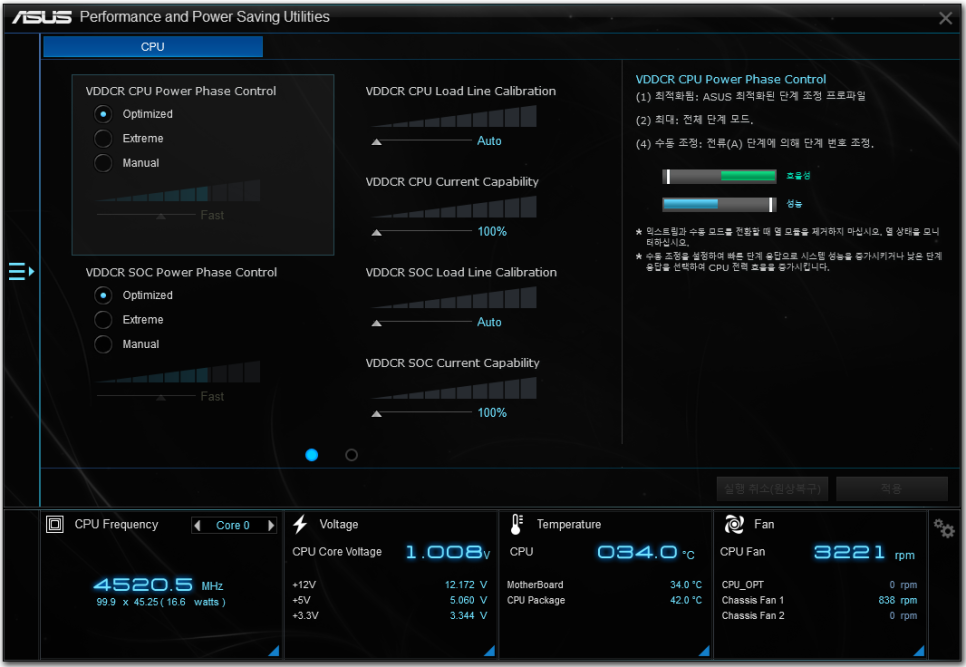Click the MotherBoard temperature row
The width and height of the screenshot is (966, 667).
(x=604, y=585)
